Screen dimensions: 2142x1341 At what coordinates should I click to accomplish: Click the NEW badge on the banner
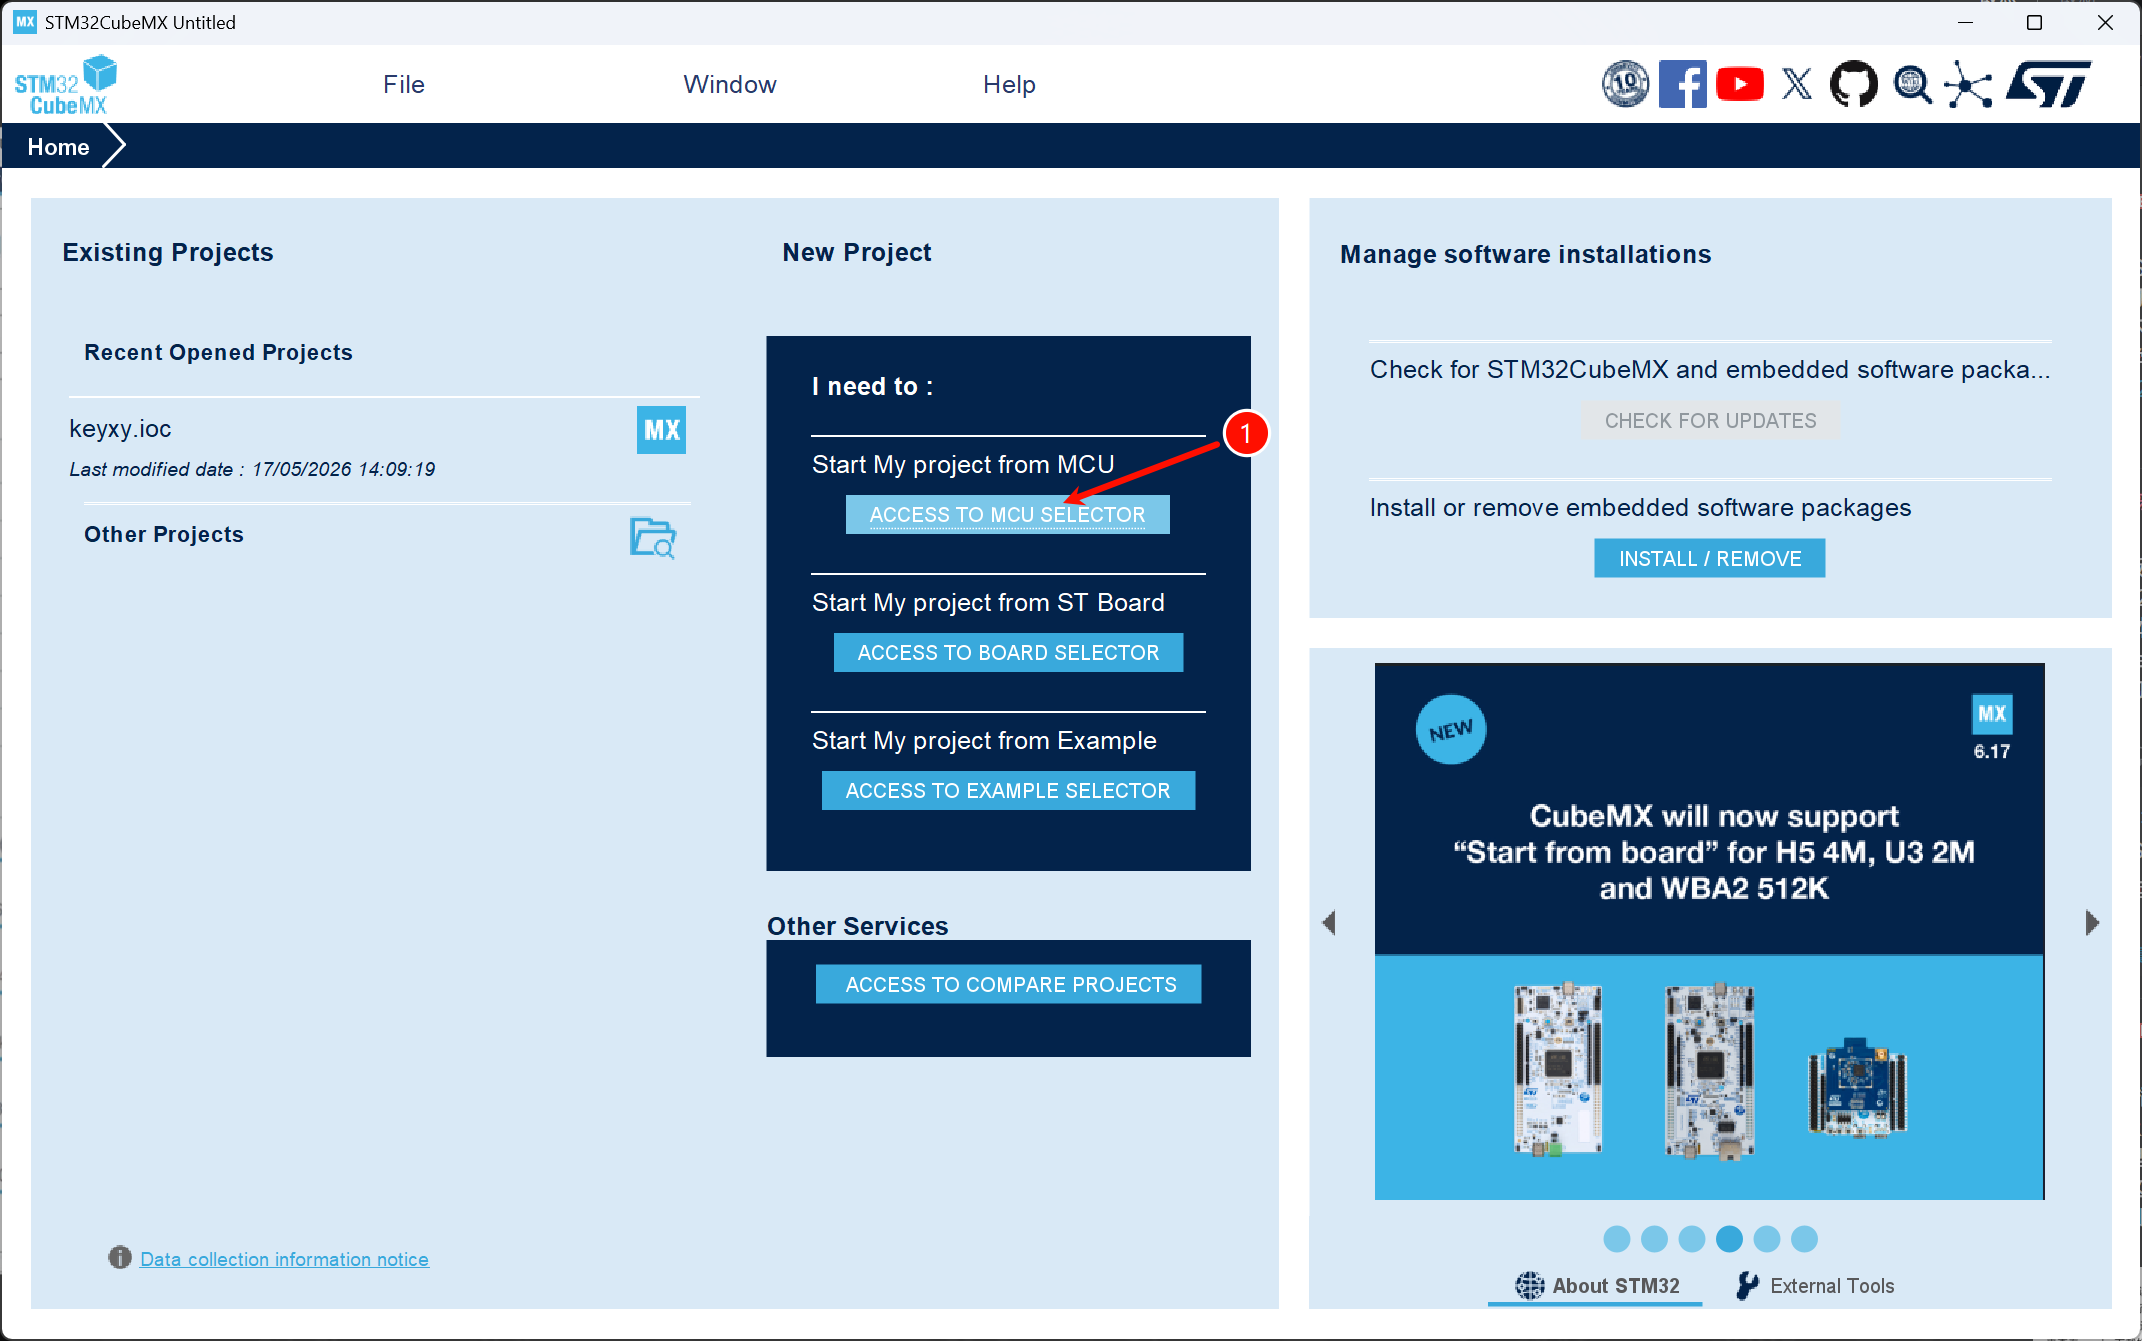pyautogui.click(x=1451, y=730)
